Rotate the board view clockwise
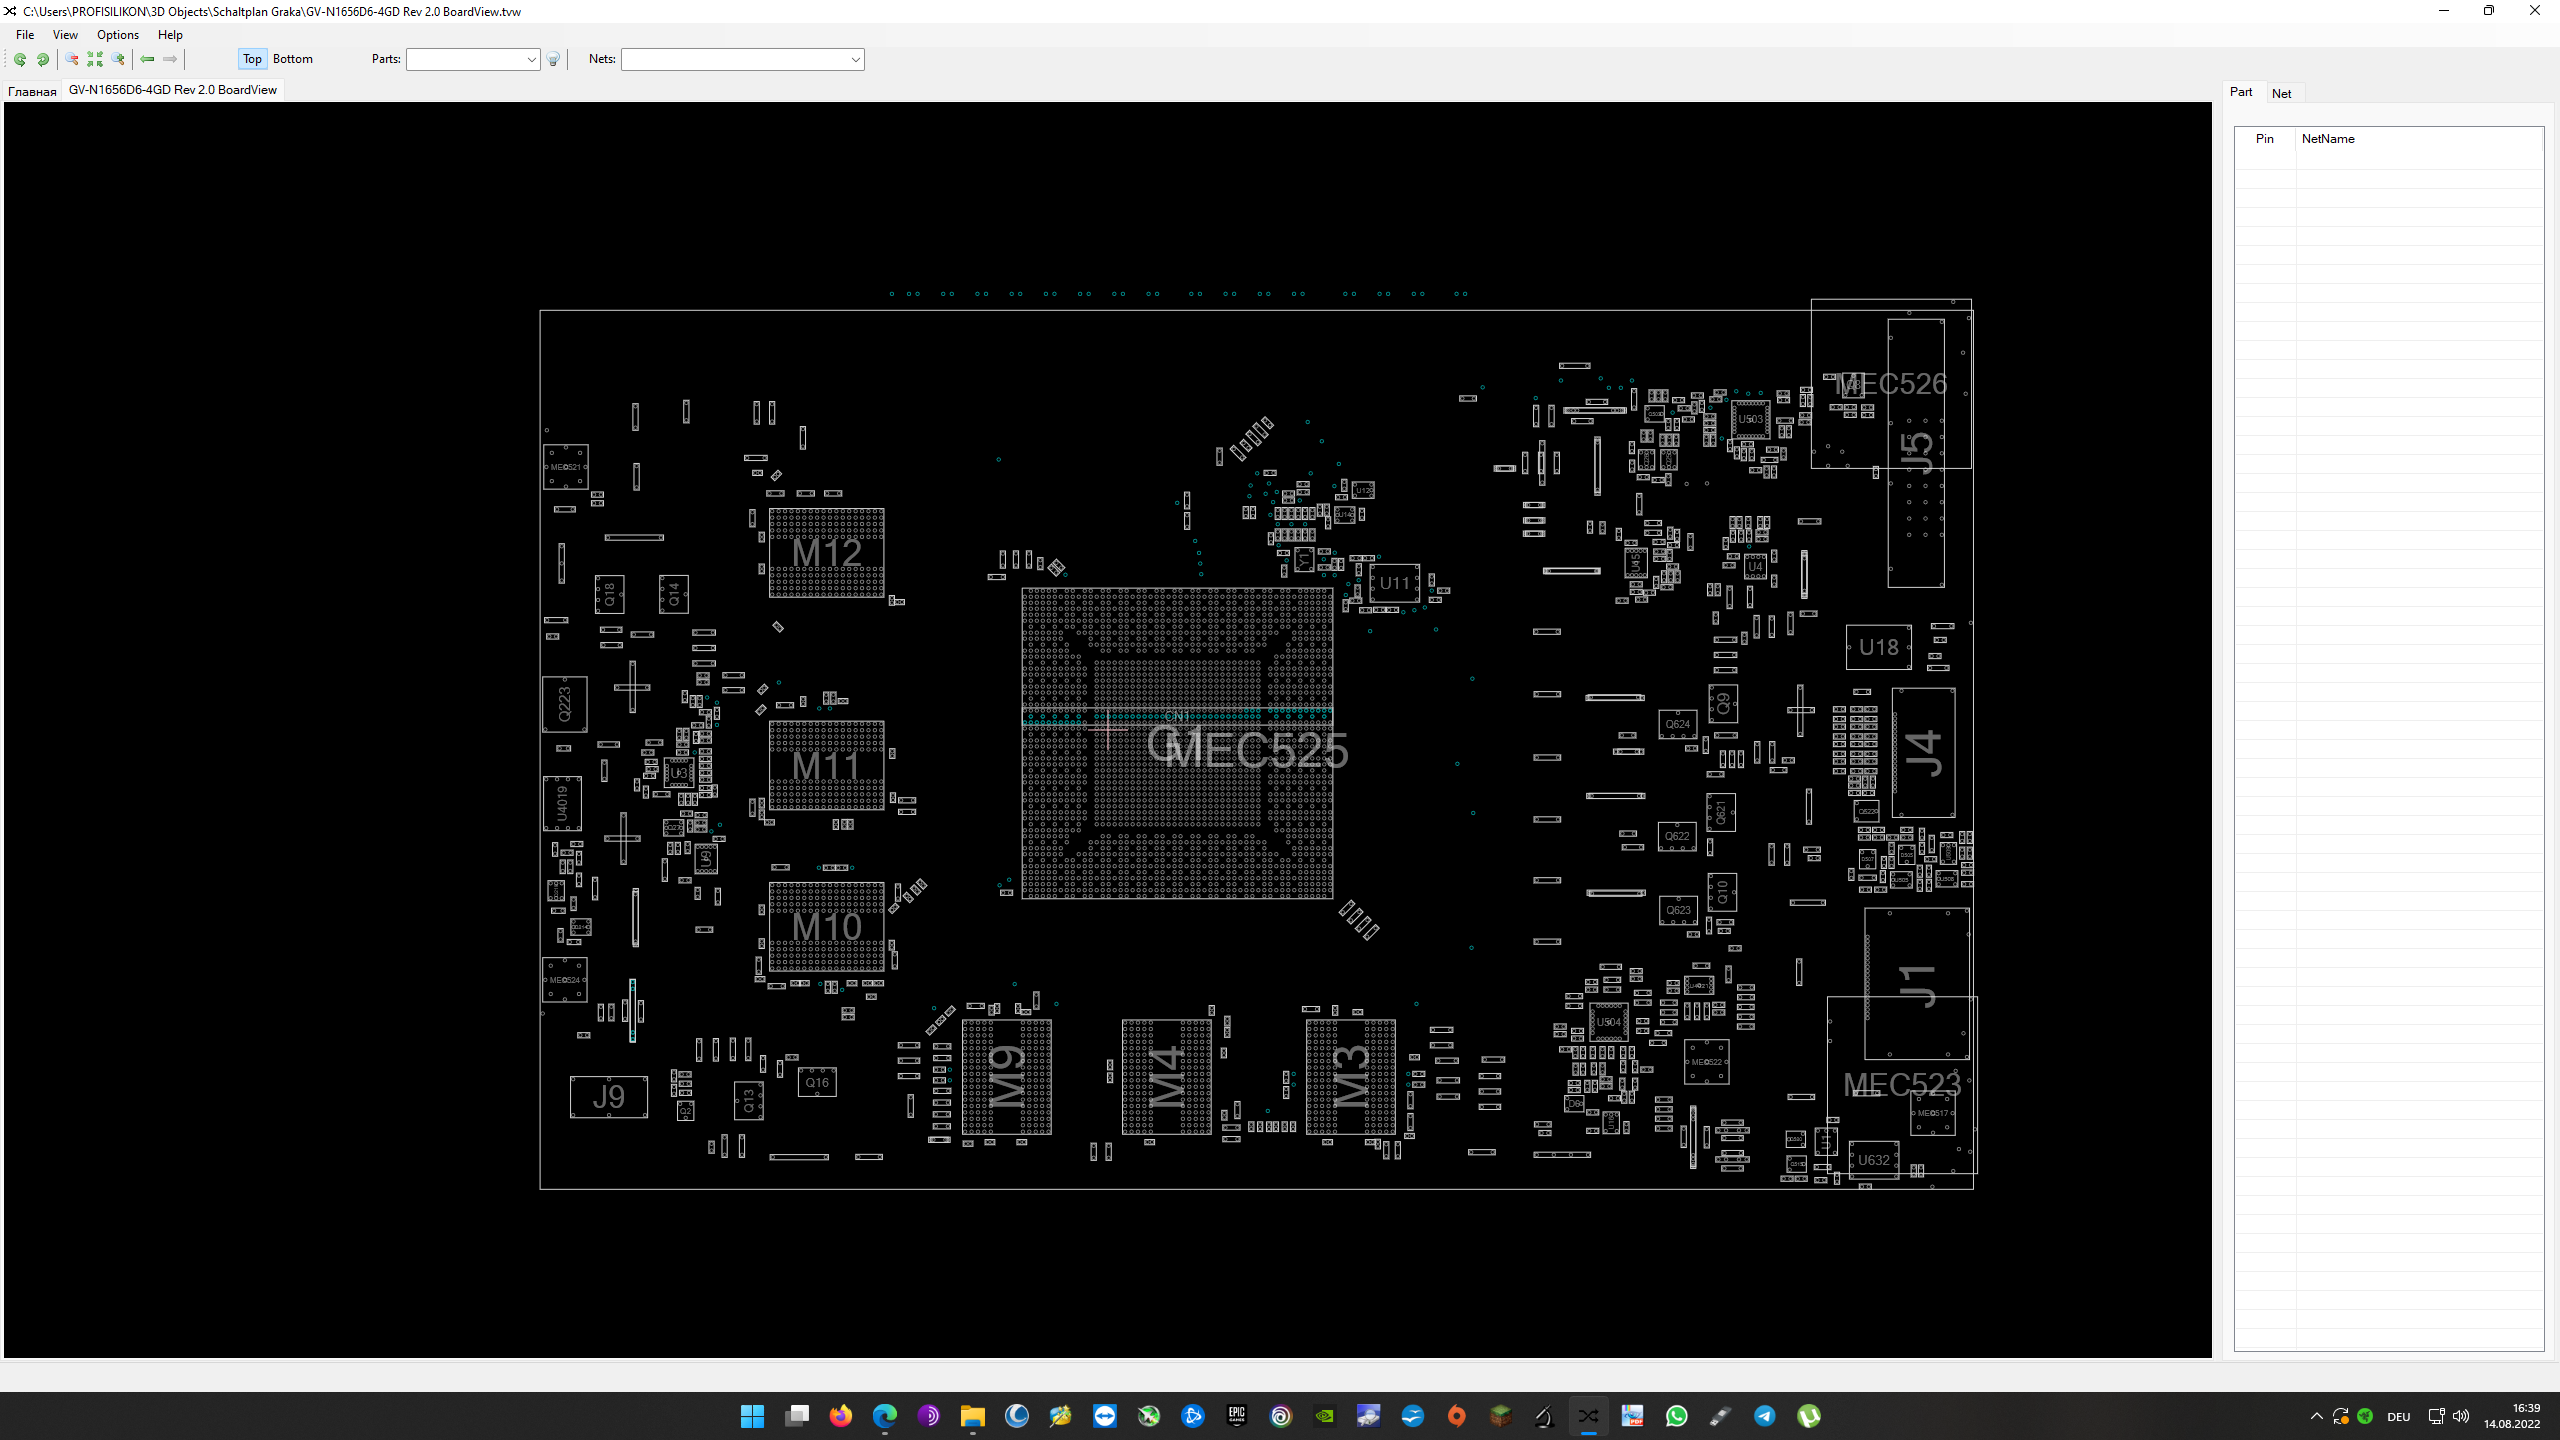Screen dimensions: 2560x1440 pyautogui.click(x=42, y=59)
